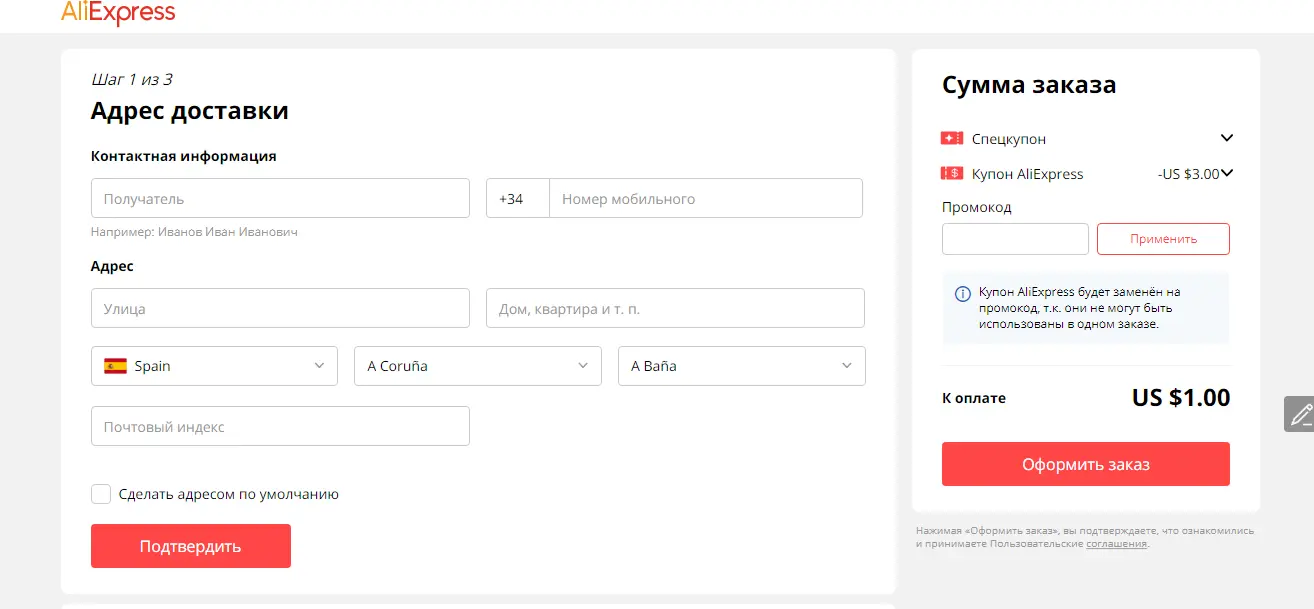
Task: Click the Подтвердить button
Action: click(x=191, y=546)
